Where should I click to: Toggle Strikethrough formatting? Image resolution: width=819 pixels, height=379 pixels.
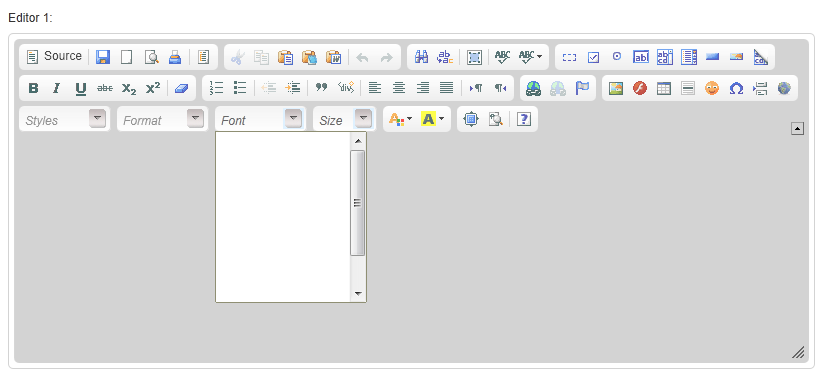point(104,88)
